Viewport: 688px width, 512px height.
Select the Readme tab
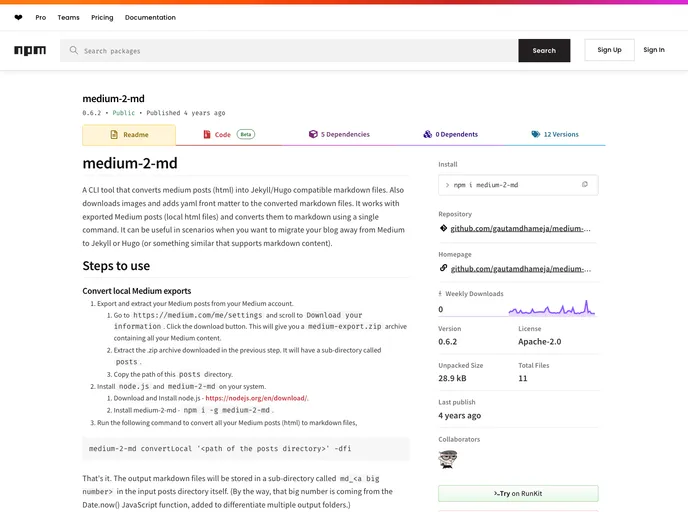pos(129,135)
